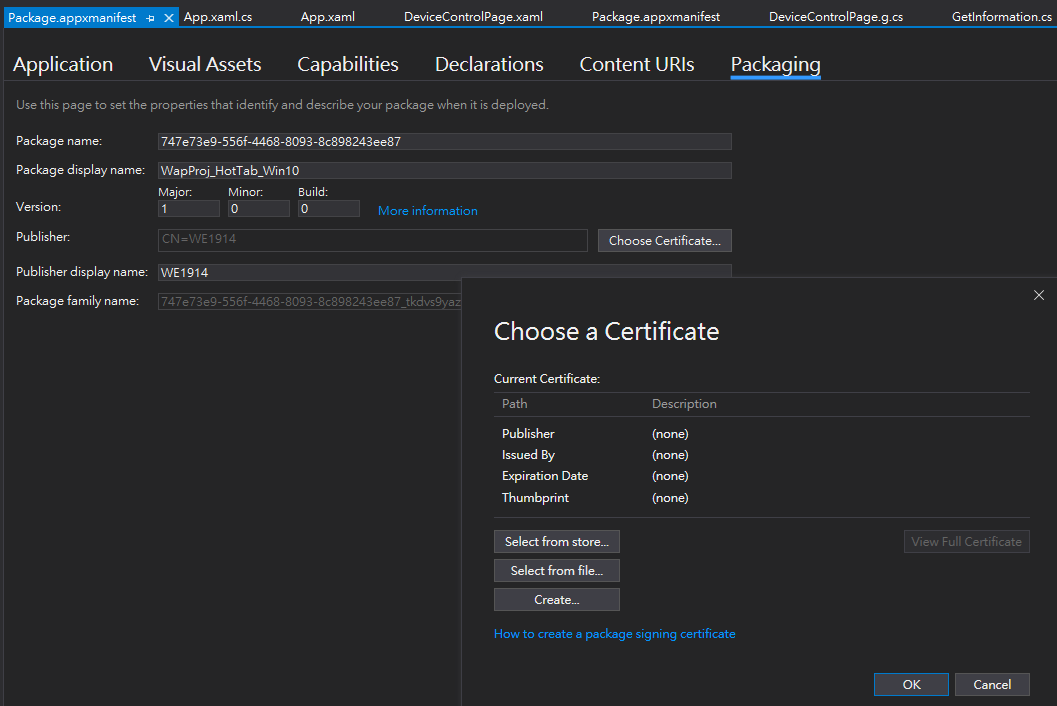
Task: Confirm certificate selection with OK
Action: pos(910,684)
